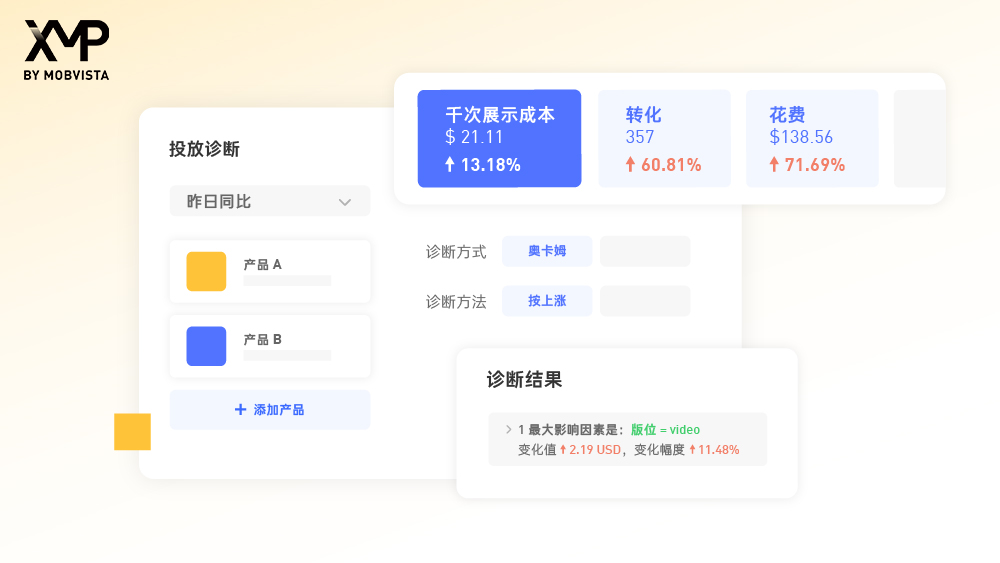This screenshot has width=1000, height=563.
Task: Select the 花费 metric card
Action: pyautogui.click(x=812, y=138)
